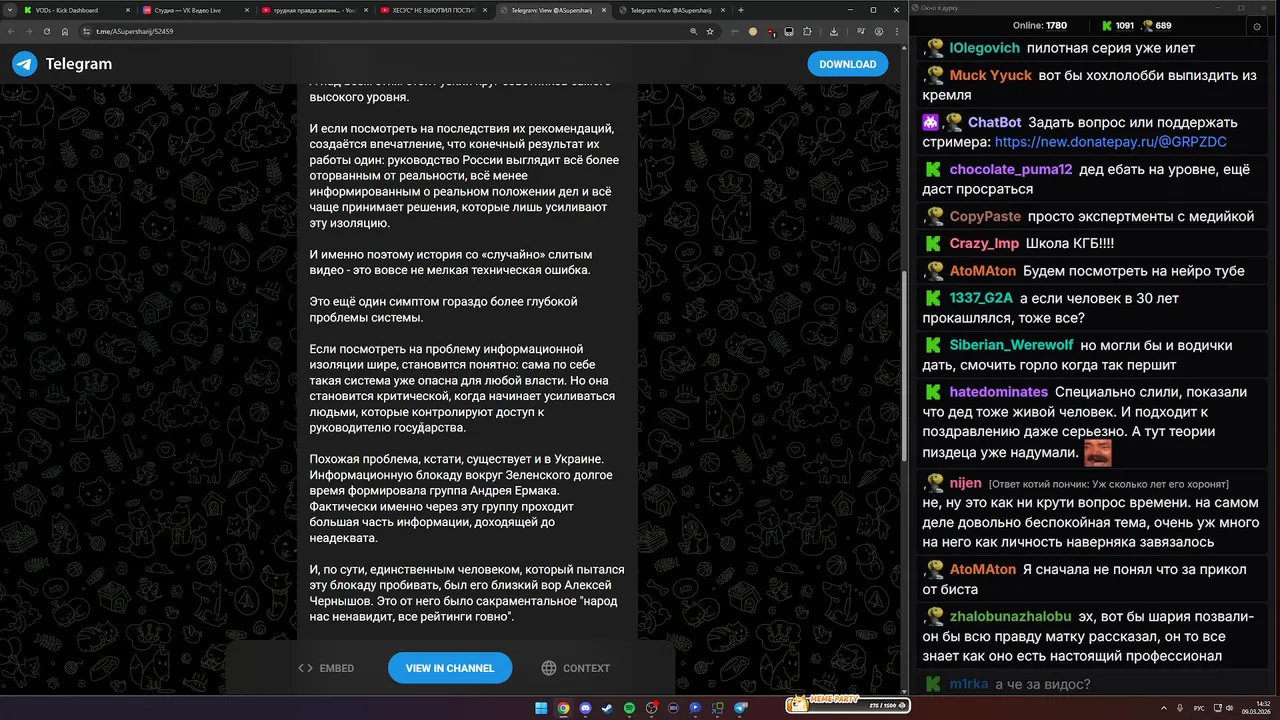Screen dimensions: 1280x720
Task: Click username nijen in chat
Action: 965,483
